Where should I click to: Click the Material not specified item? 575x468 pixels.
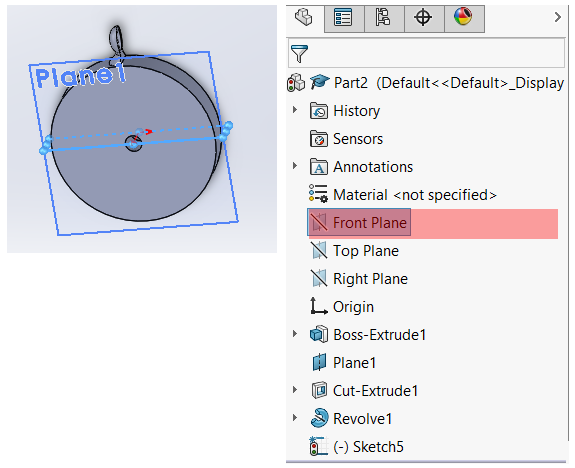pyautogui.click(x=403, y=194)
